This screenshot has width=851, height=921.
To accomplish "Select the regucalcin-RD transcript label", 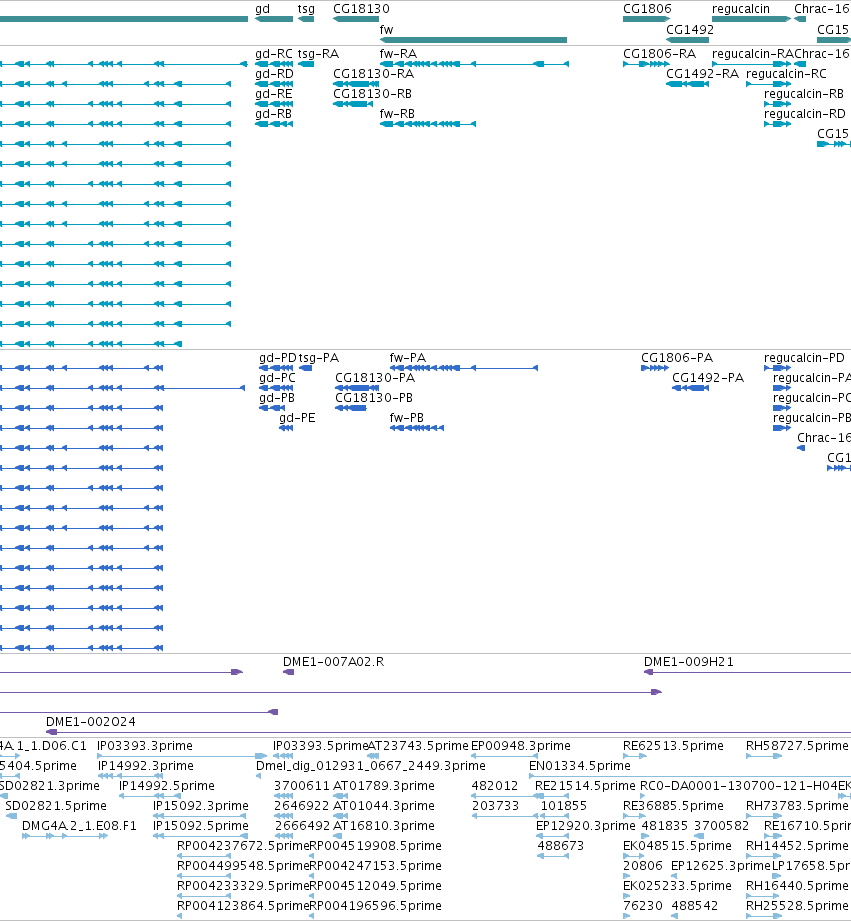I will coord(805,114).
